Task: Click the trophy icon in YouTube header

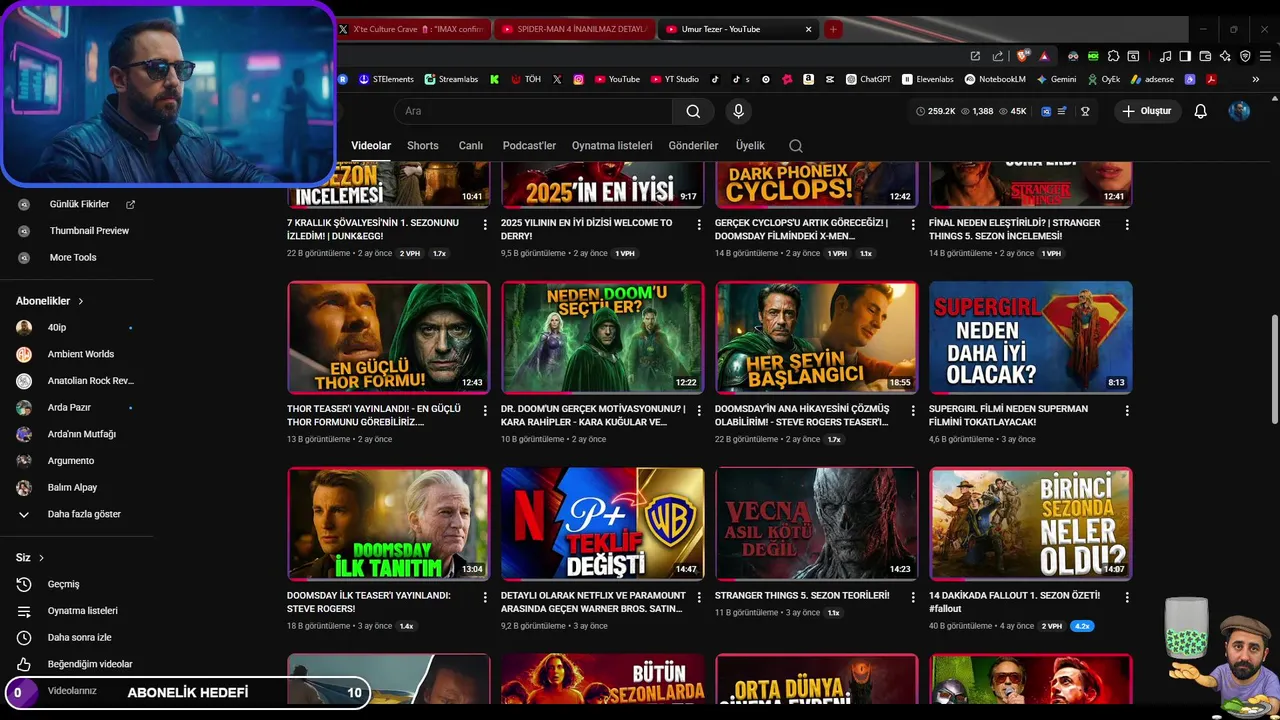Action: (x=1085, y=111)
